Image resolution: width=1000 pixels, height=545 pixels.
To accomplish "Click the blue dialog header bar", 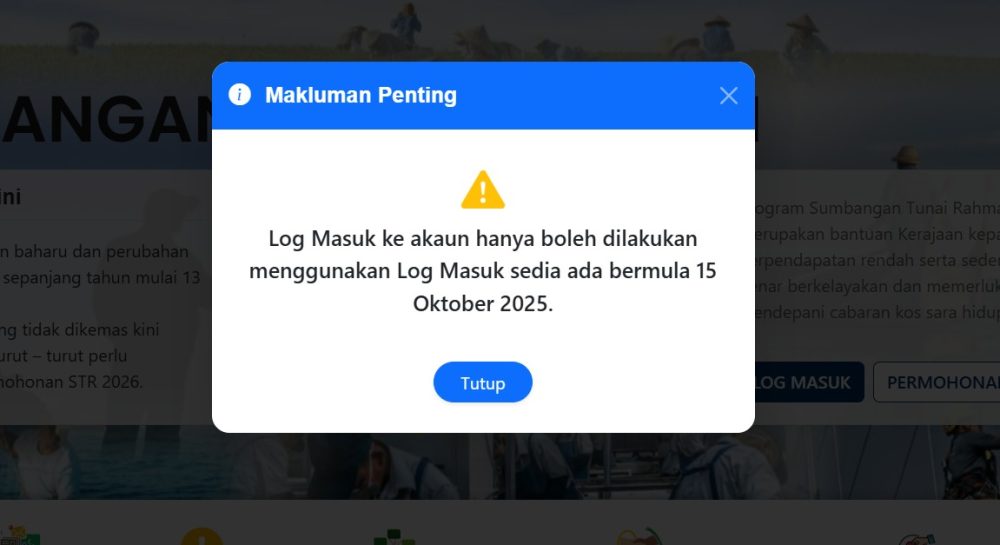I will 483,96.
